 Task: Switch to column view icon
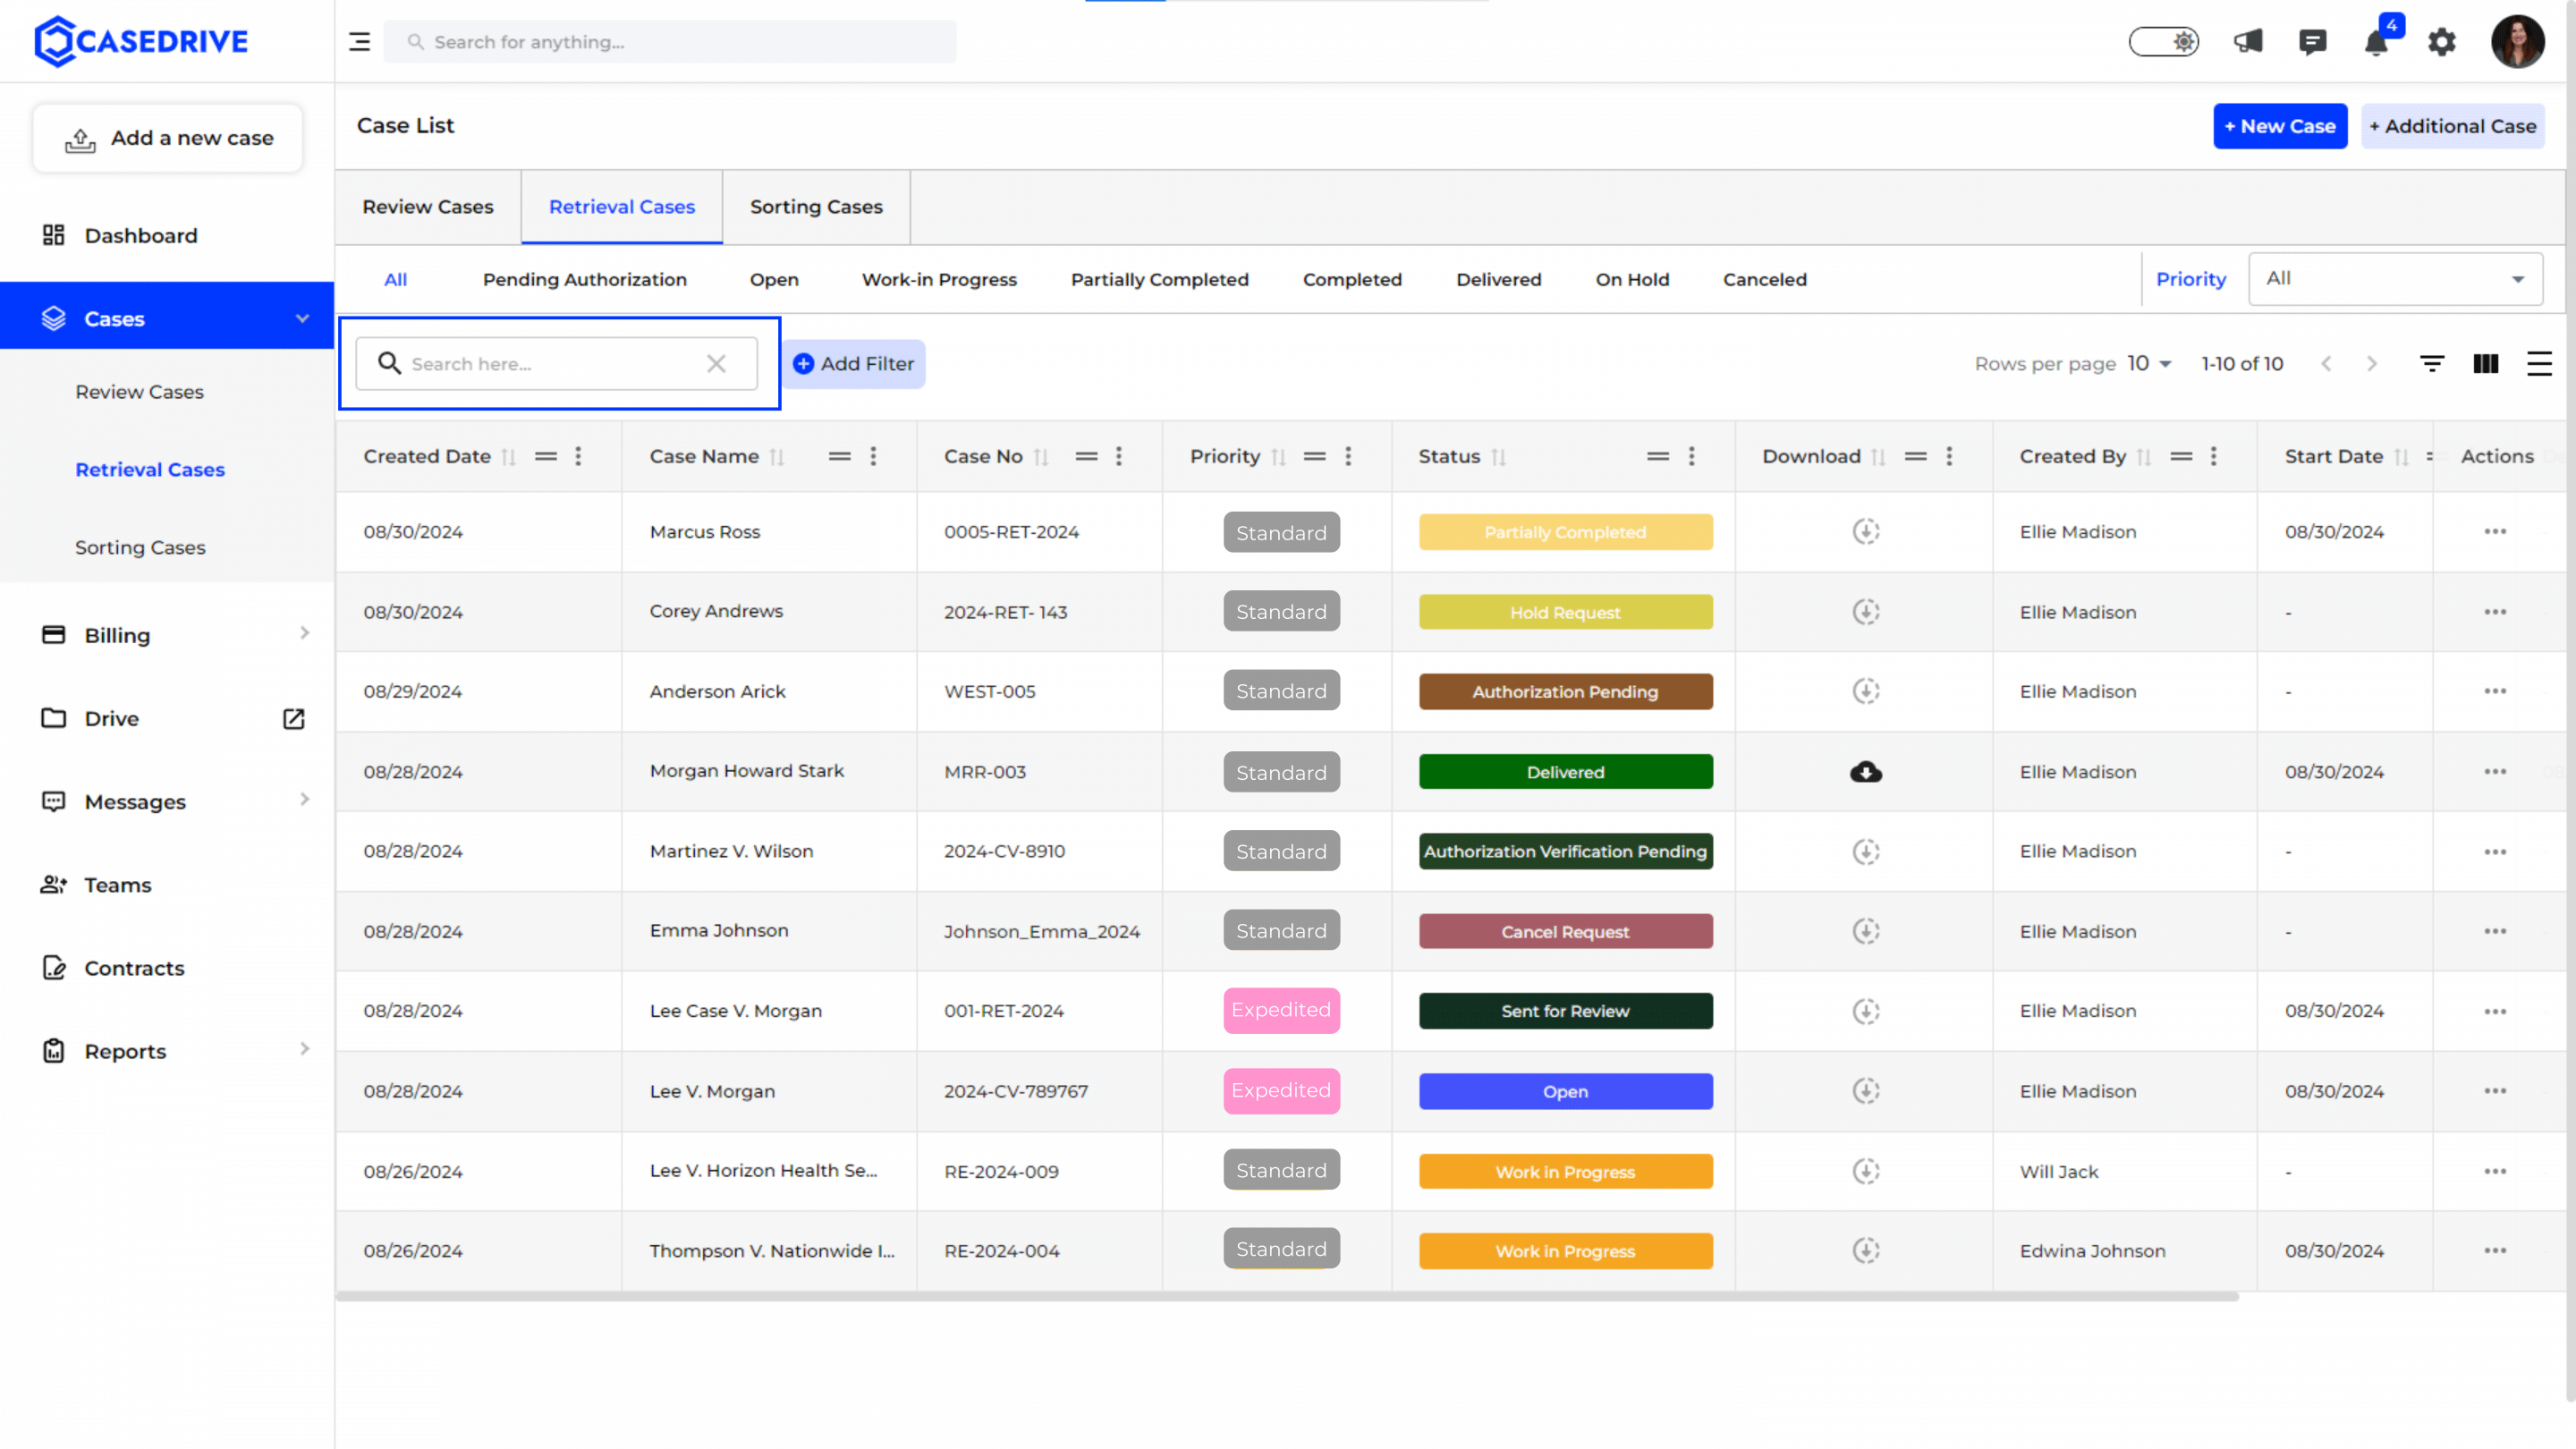(2485, 364)
